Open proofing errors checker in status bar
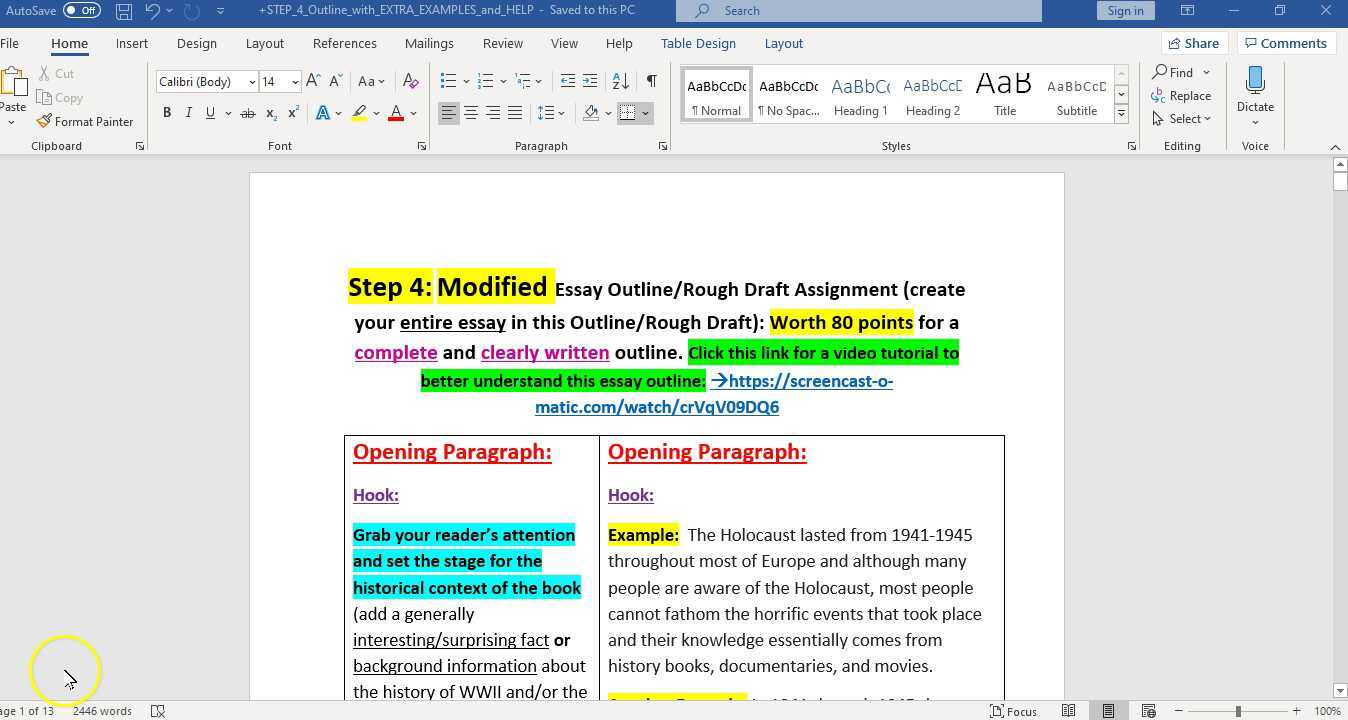Viewport: 1348px width, 720px height. click(x=157, y=711)
